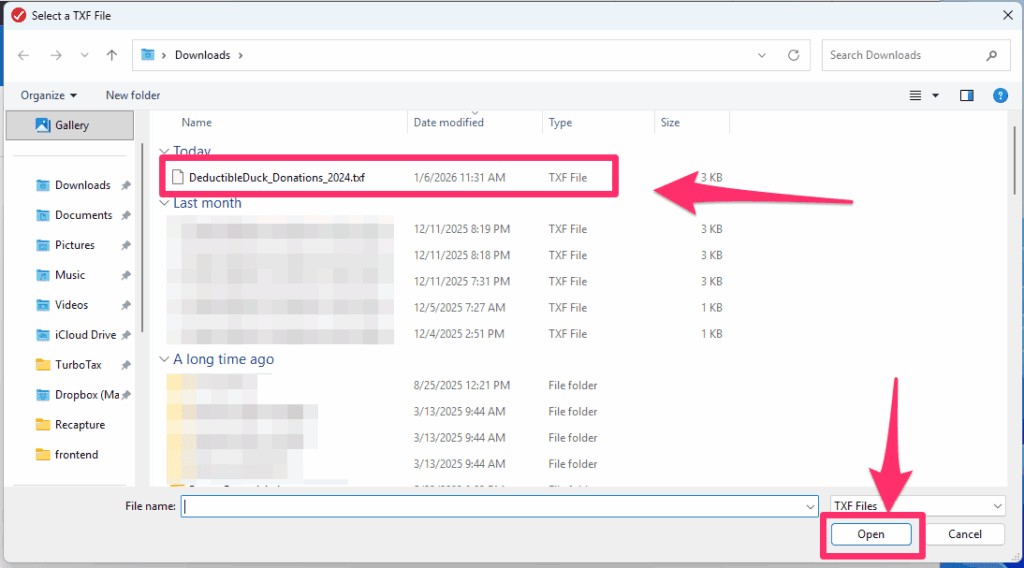Screen dimensions: 1024x568
Task: Open iCloud Drive in sidebar
Action: [x=85, y=335]
